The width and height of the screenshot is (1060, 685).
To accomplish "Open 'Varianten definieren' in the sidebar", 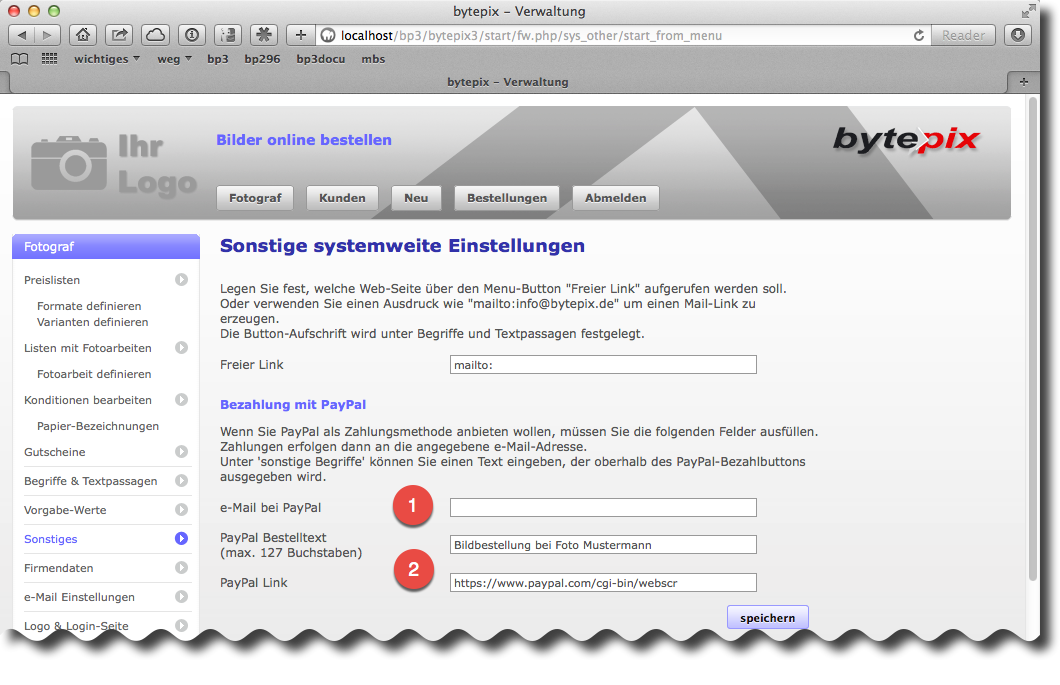I will click(93, 322).
